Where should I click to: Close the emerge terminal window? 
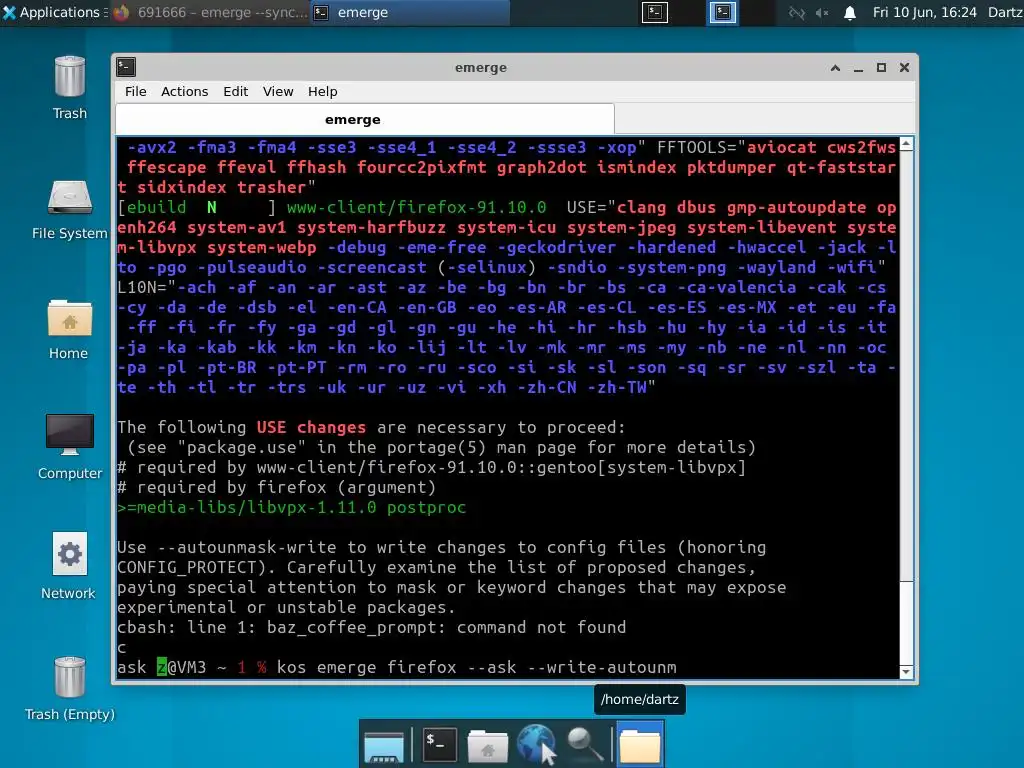coord(904,68)
